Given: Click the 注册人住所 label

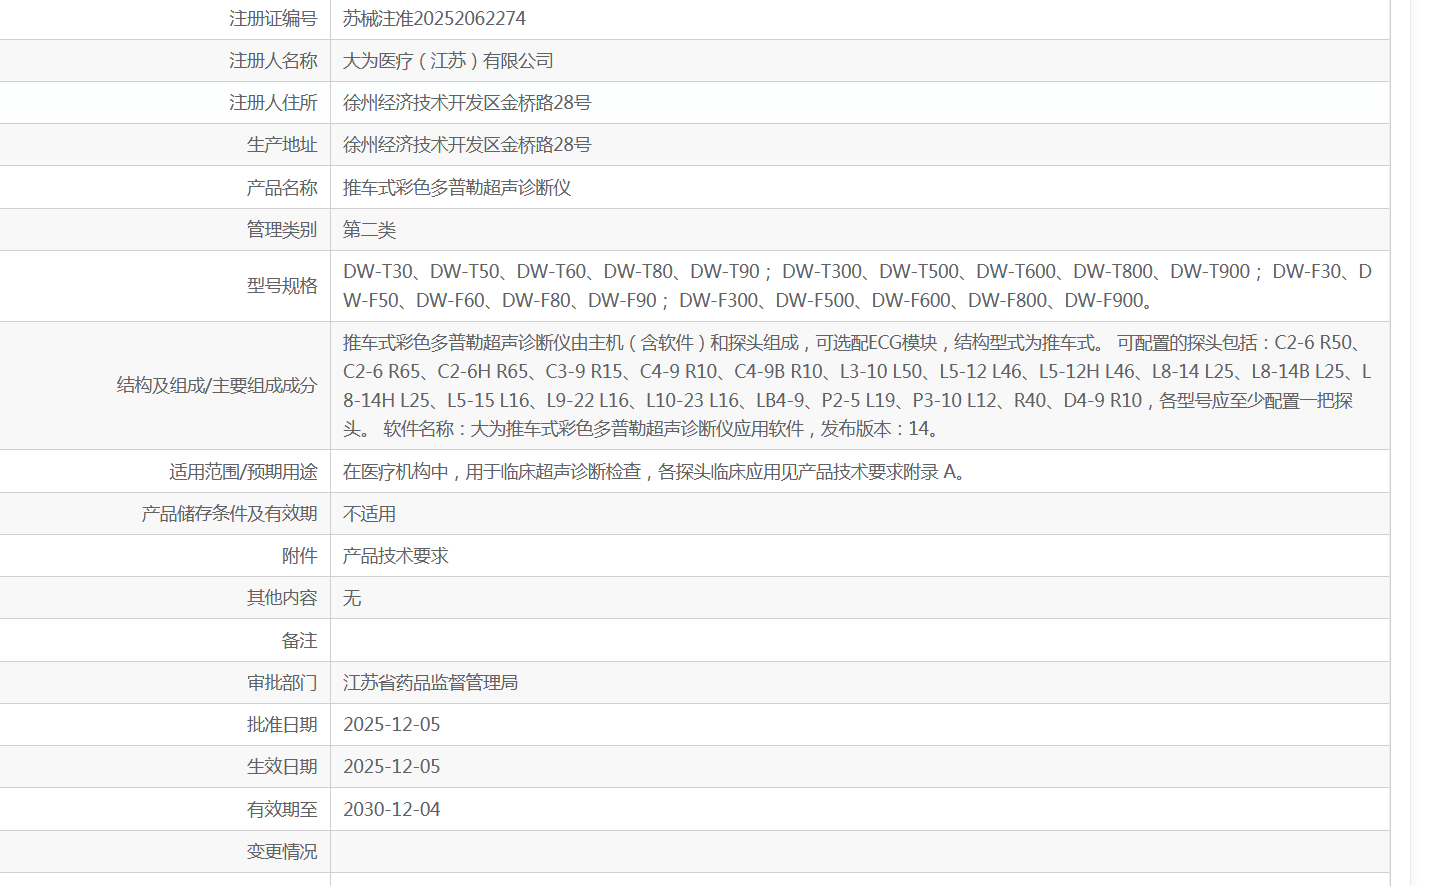Looking at the screenshot, I should coord(273,103).
